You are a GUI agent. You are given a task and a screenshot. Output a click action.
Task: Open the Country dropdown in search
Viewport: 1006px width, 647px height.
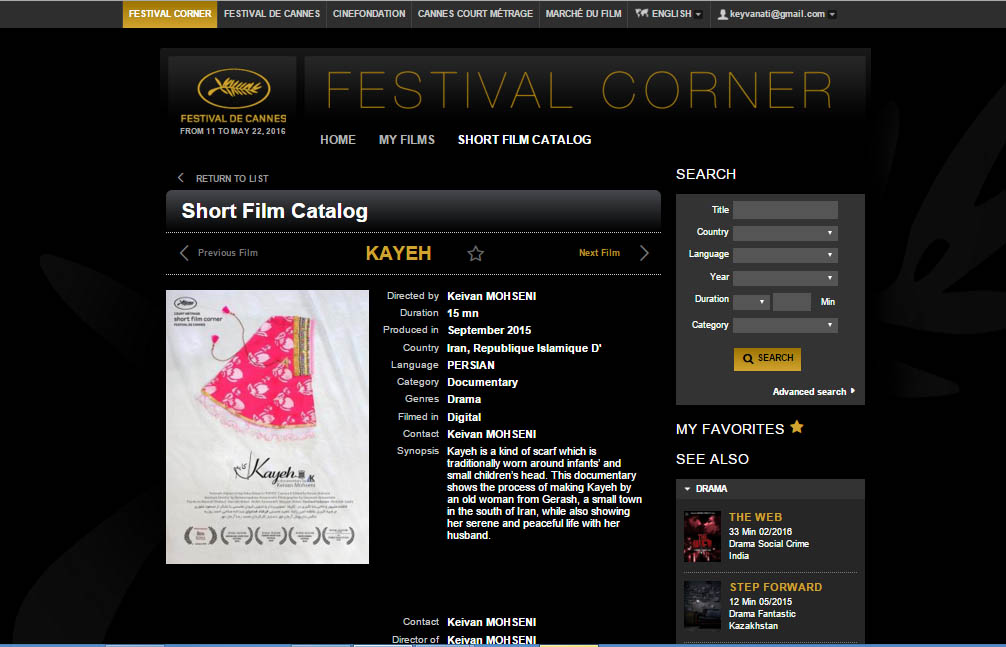(x=785, y=232)
